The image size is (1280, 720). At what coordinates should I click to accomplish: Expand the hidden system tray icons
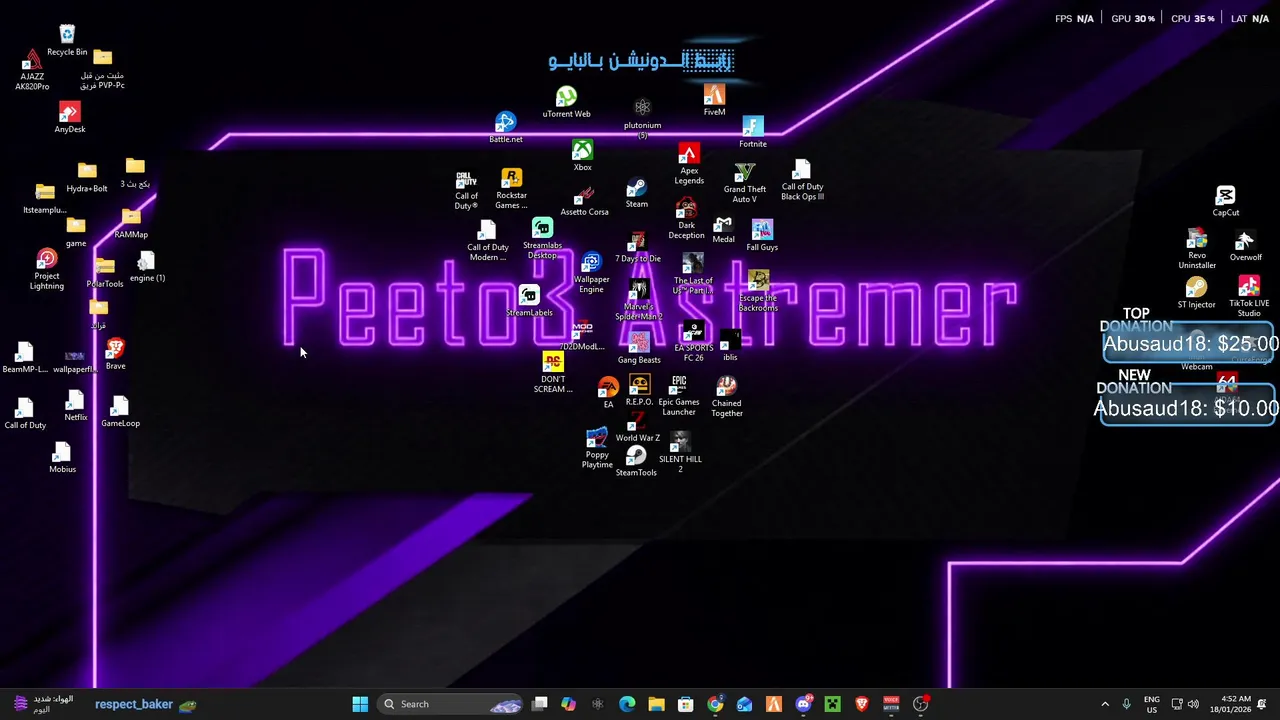pyautogui.click(x=1105, y=704)
